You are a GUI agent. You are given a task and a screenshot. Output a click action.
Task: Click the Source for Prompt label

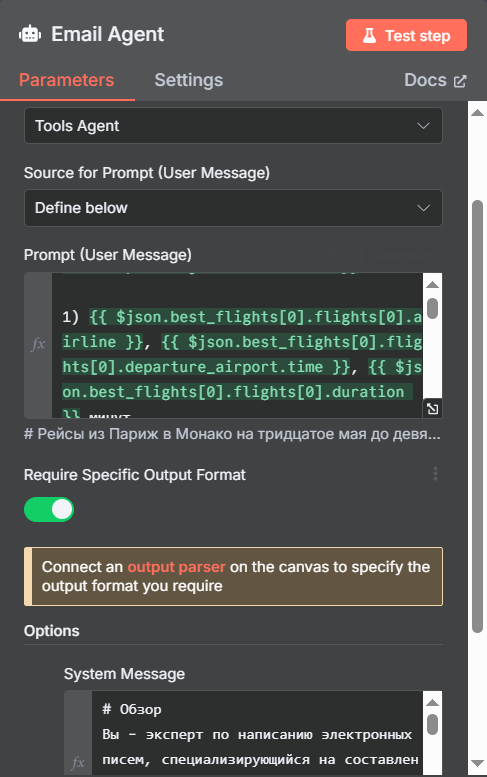(147, 173)
